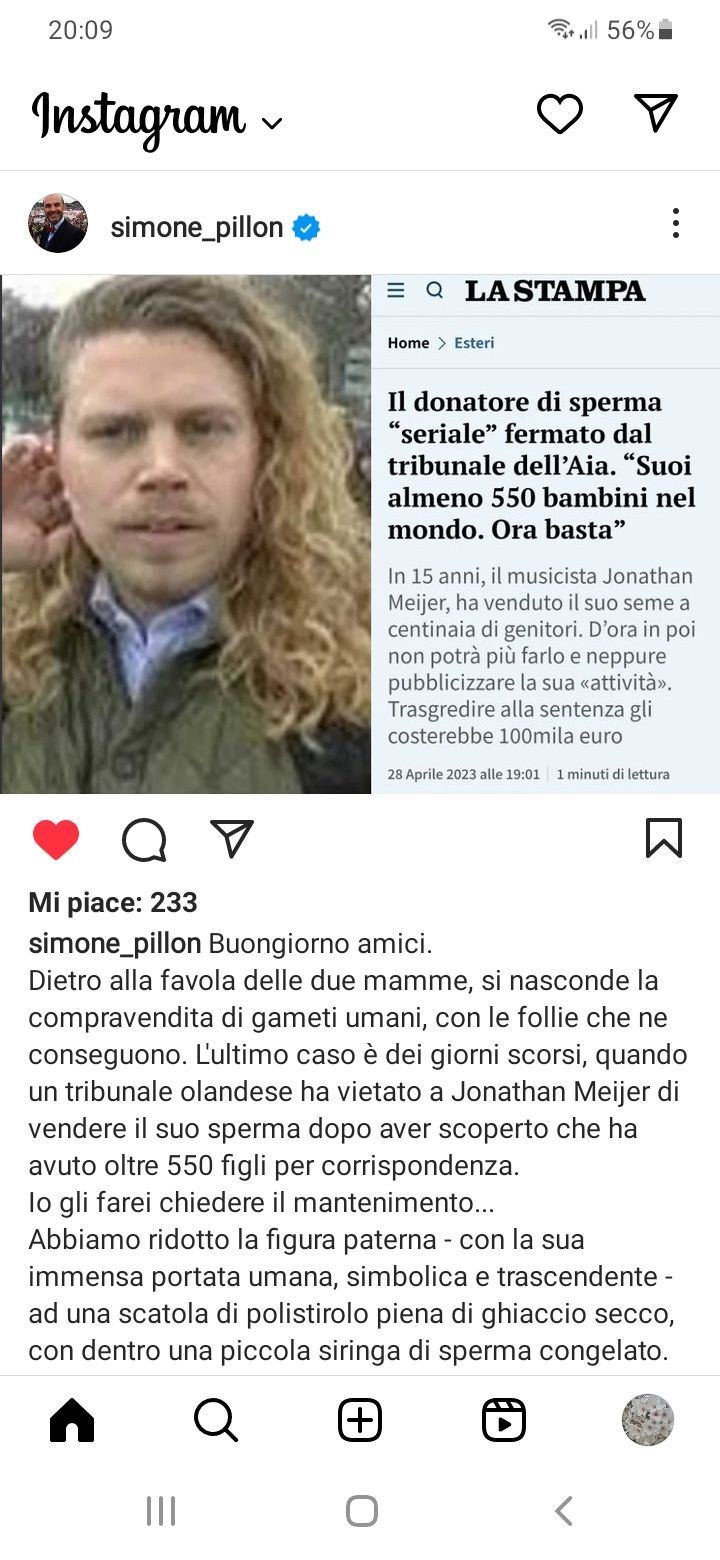
Task: Open the post's three-dot options menu
Action: [676, 223]
